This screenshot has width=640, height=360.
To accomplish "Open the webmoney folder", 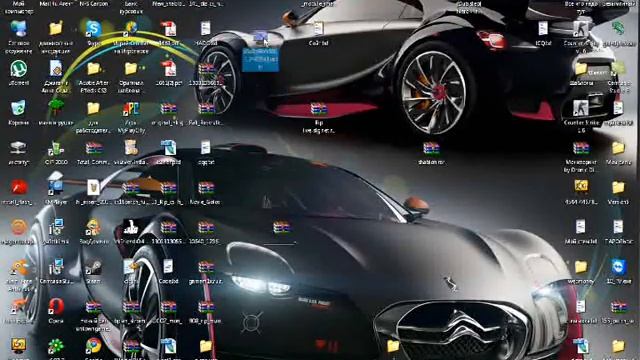I will click(581, 267).
